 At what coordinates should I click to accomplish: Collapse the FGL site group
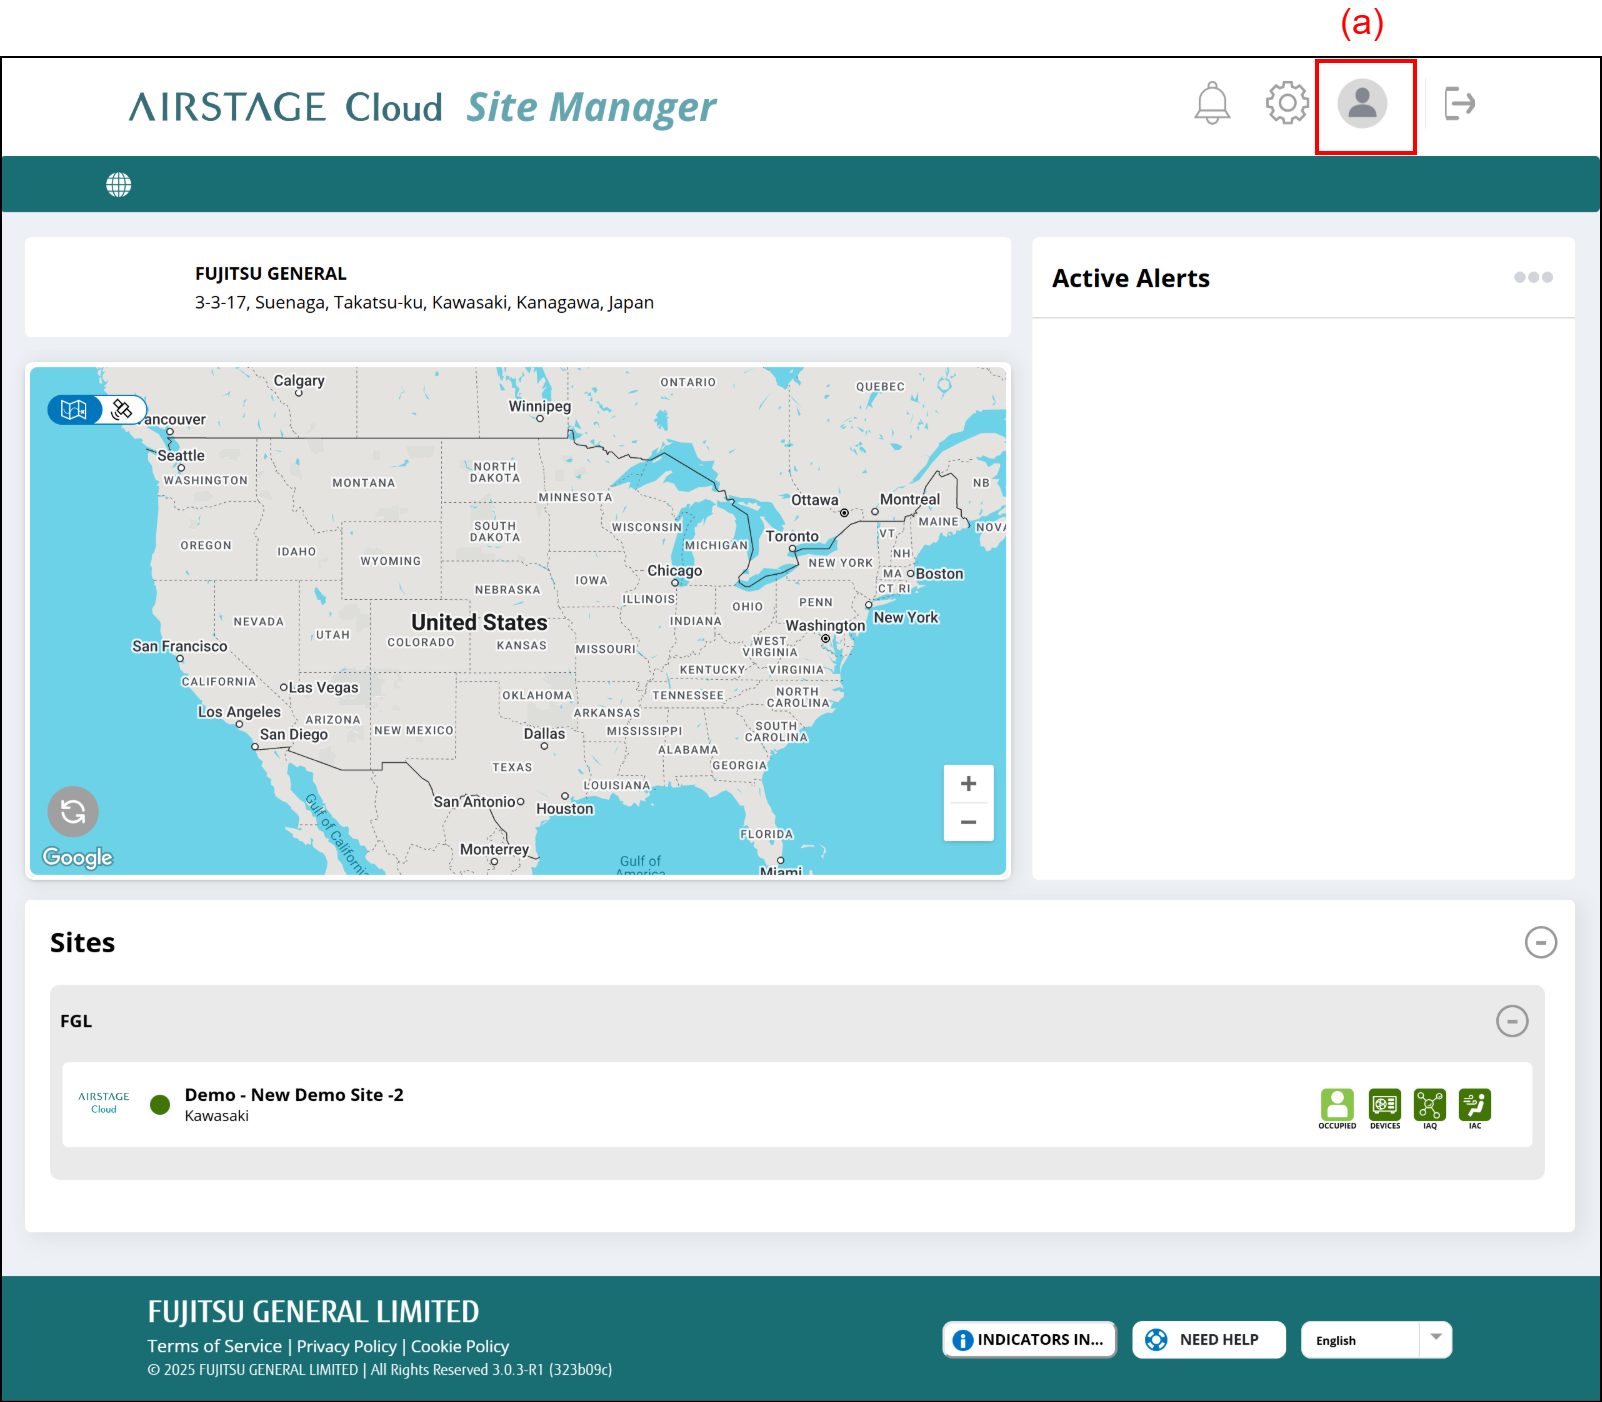1511,1021
